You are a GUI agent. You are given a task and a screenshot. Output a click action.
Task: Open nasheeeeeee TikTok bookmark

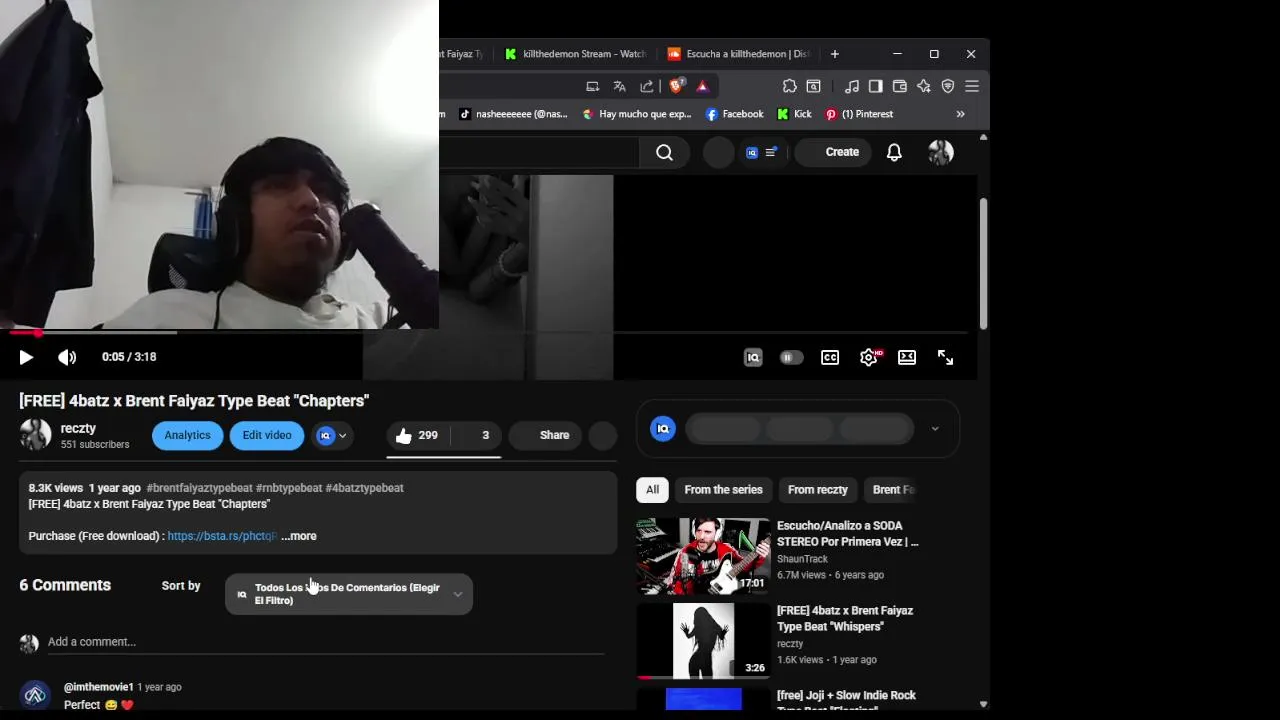pos(513,114)
